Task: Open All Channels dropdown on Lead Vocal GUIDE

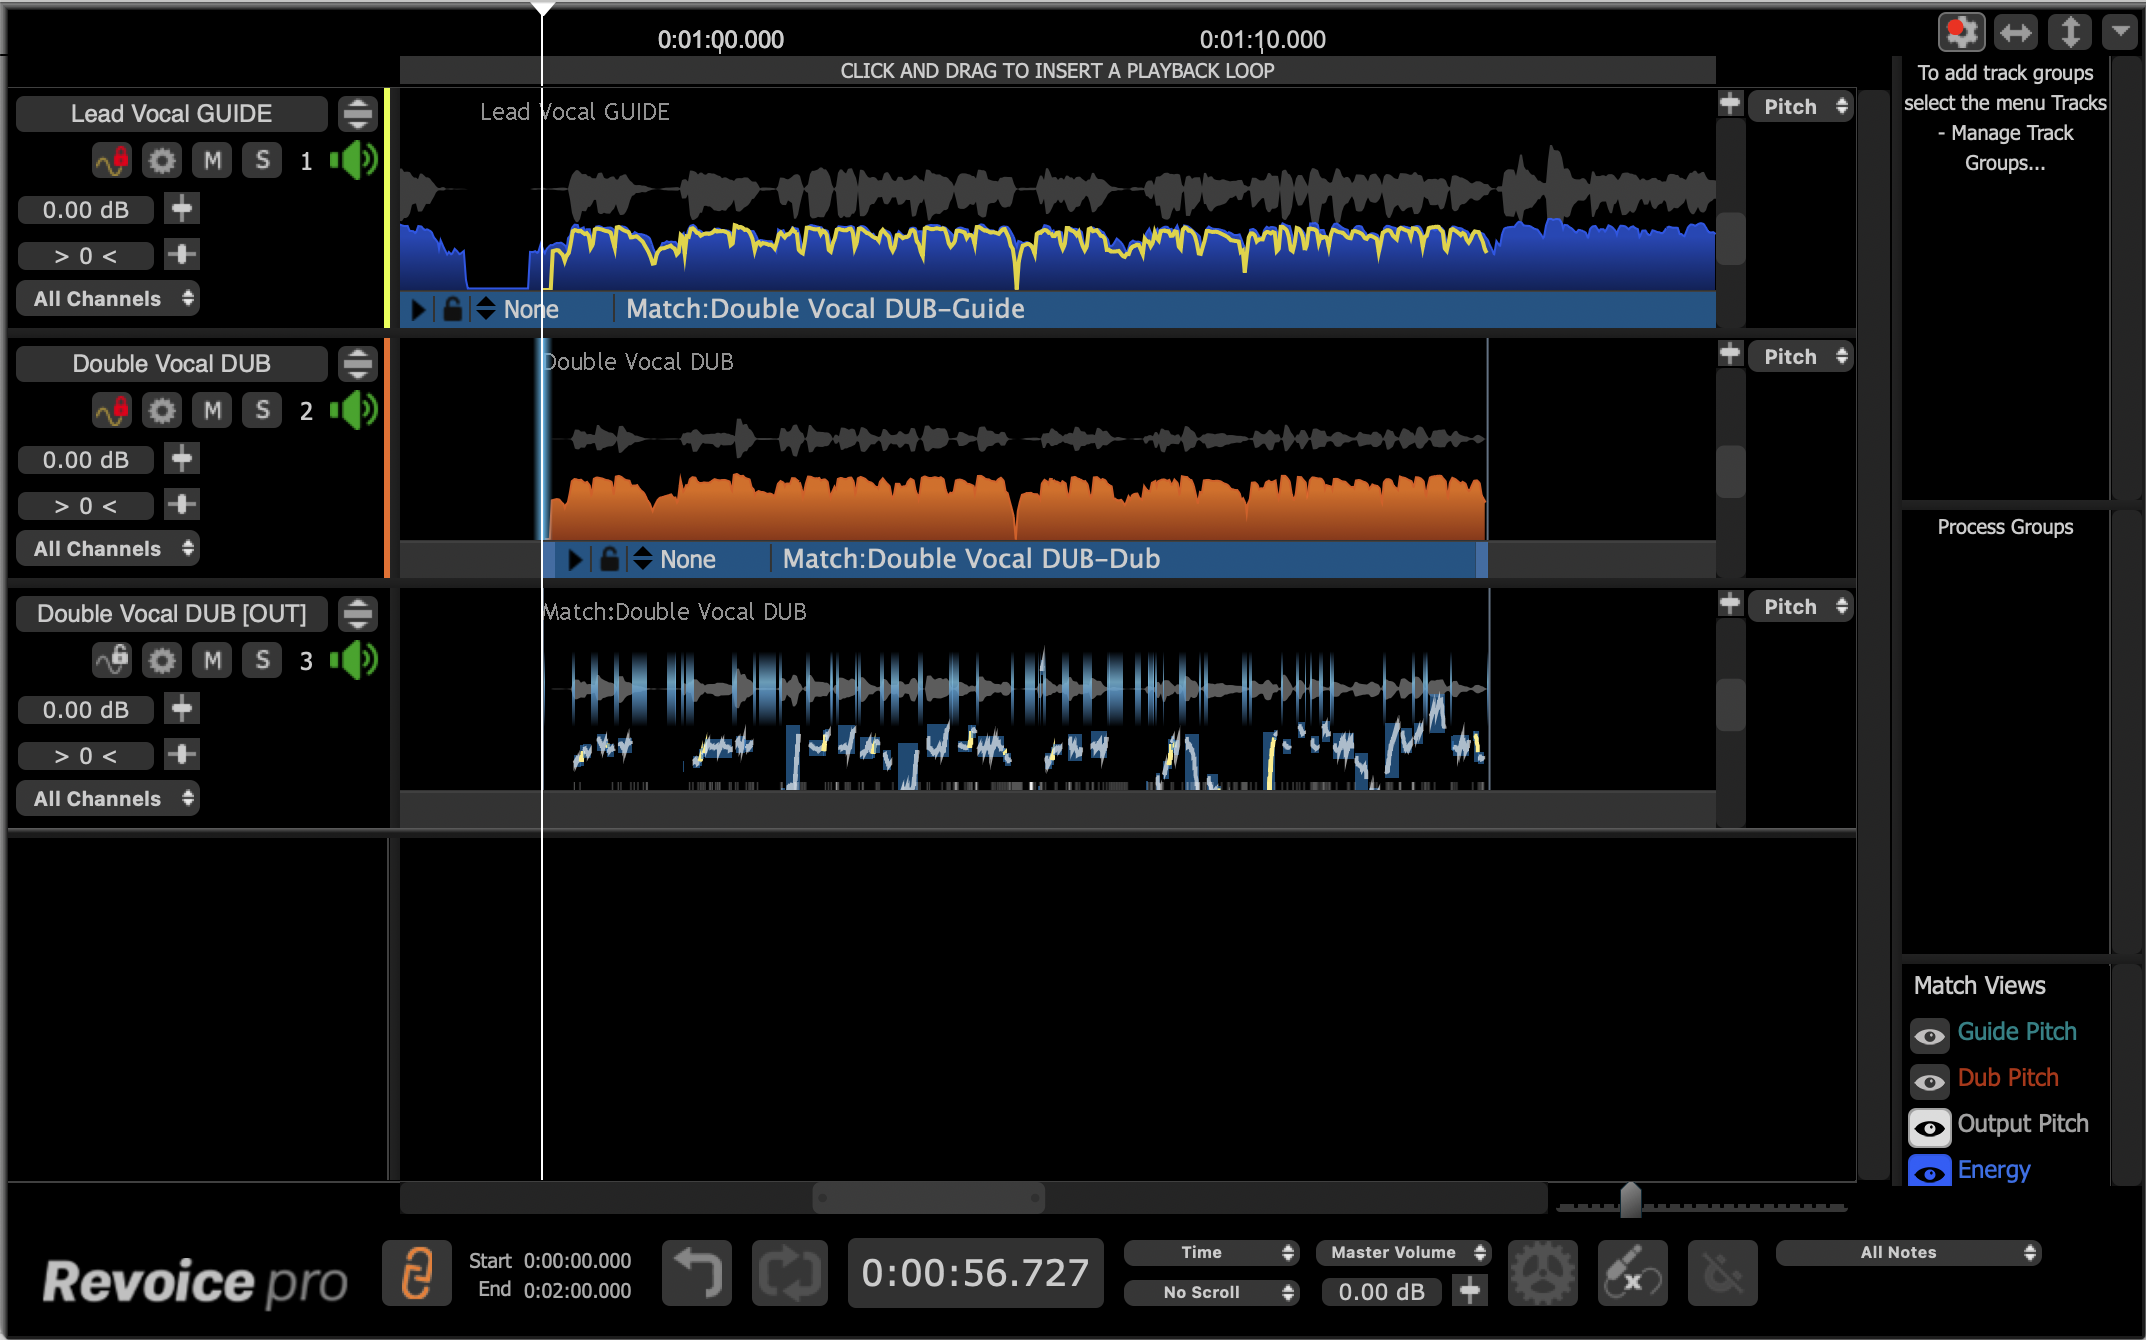Action: pos(108,299)
